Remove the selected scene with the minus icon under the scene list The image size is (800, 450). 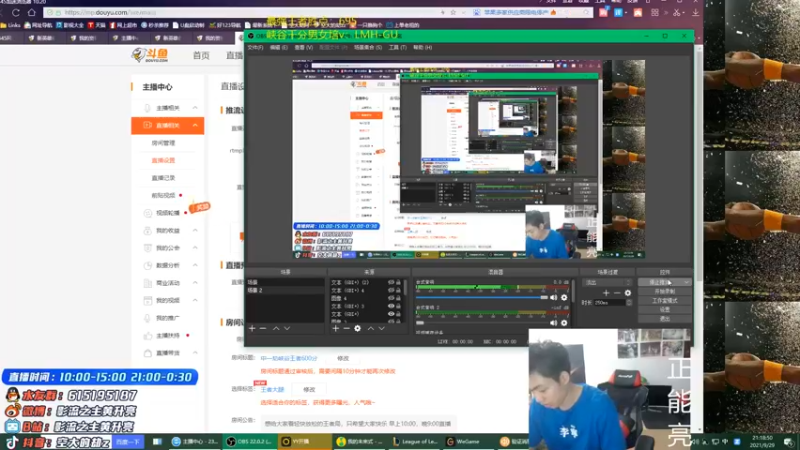(x=263, y=329)
